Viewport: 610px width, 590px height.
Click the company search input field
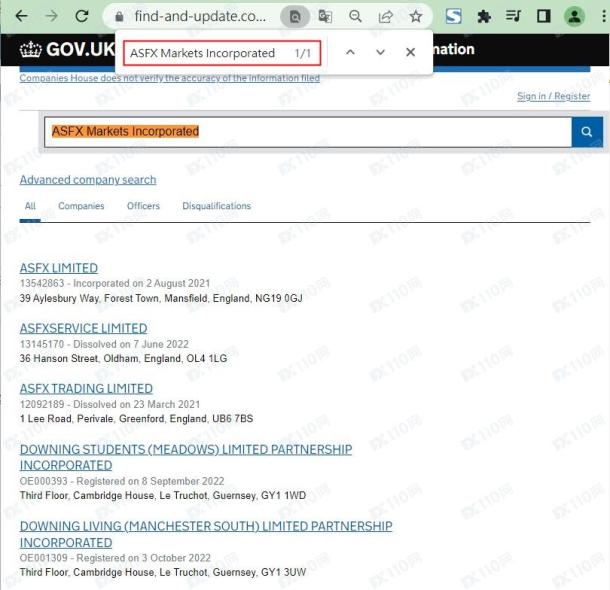(308, 132)
